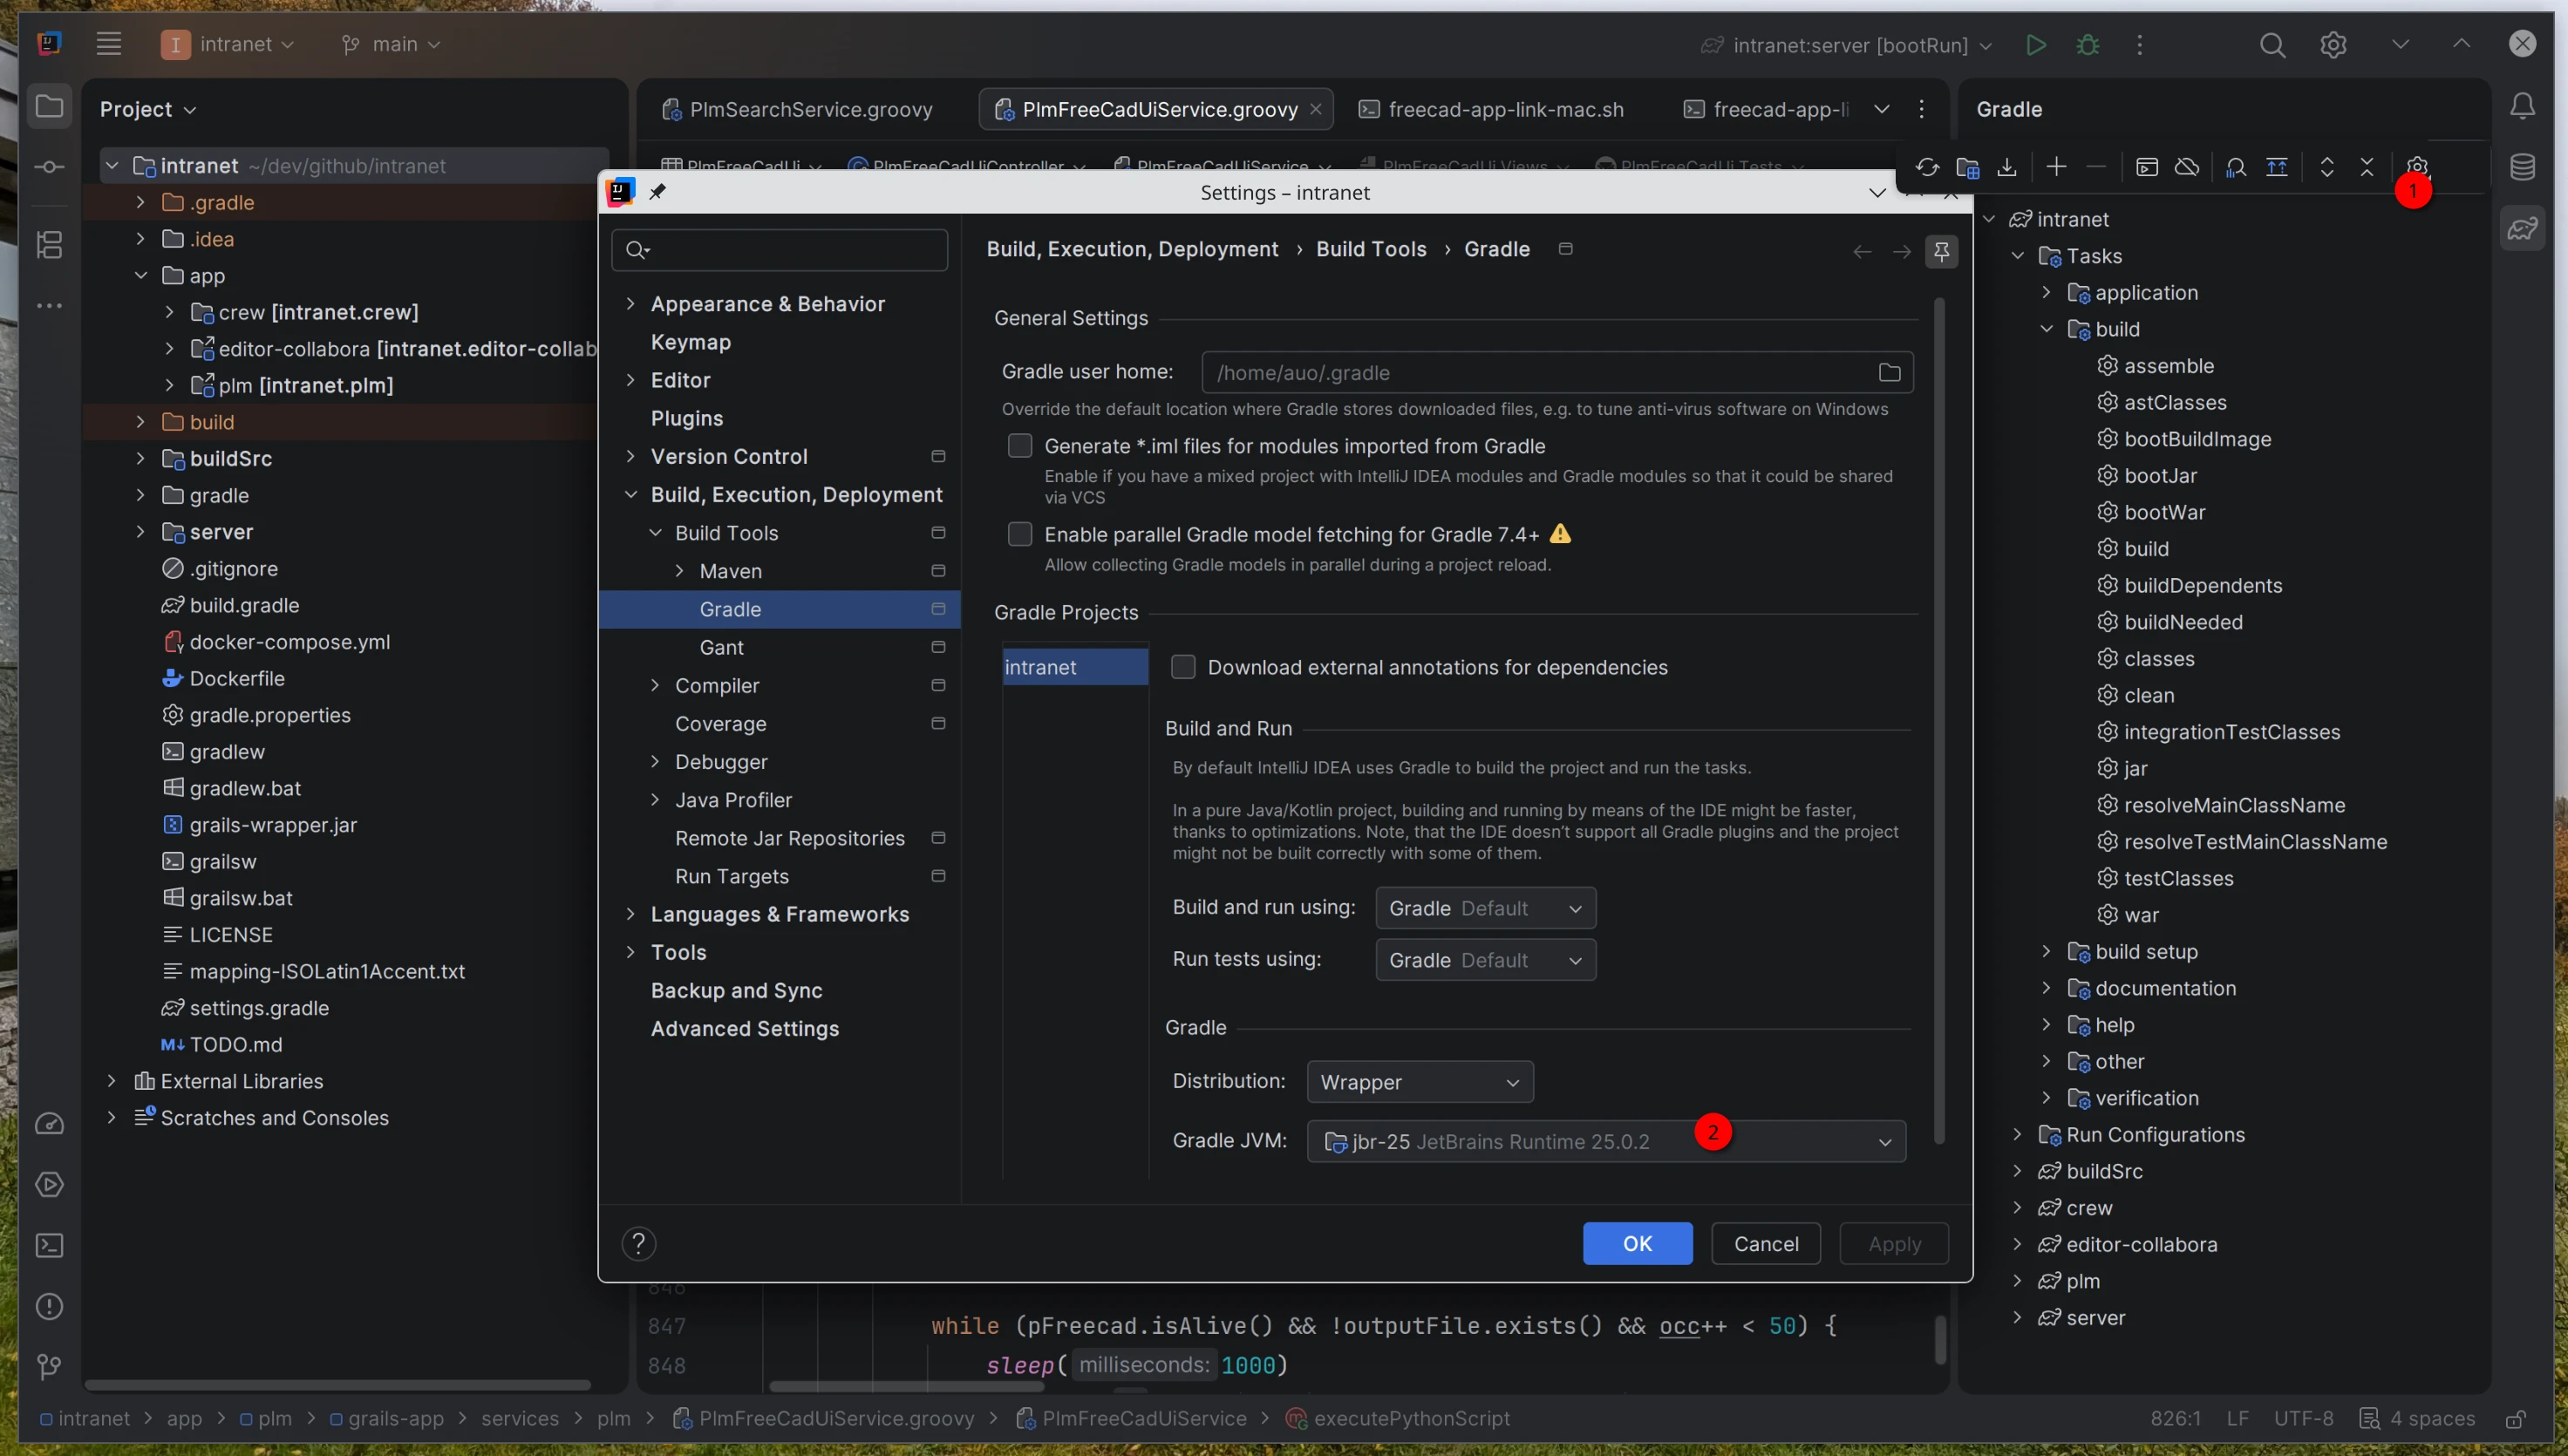This screenshot has width=2568, height=1456.
Task: Open Notifications bell in right sidebar
Action: coord(2523,106)
